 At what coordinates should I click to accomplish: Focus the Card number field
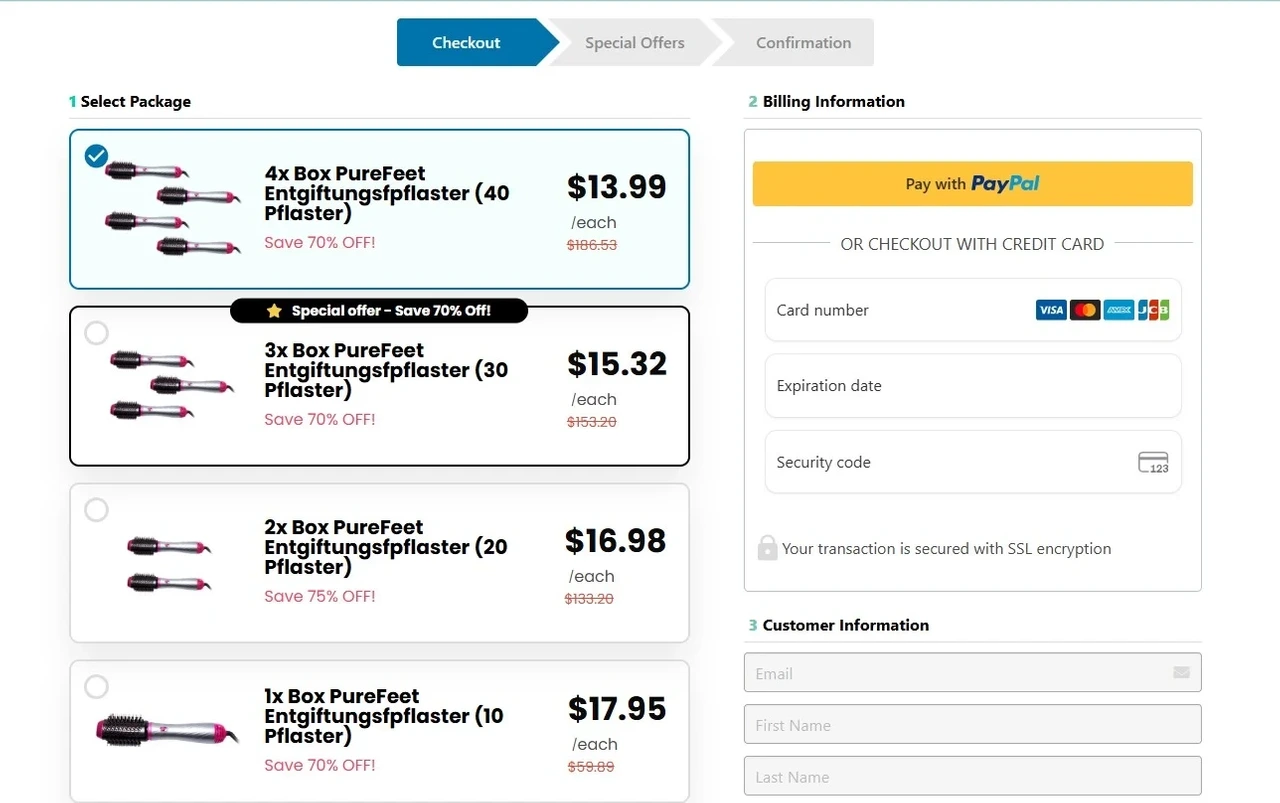(x=973, y=310)
